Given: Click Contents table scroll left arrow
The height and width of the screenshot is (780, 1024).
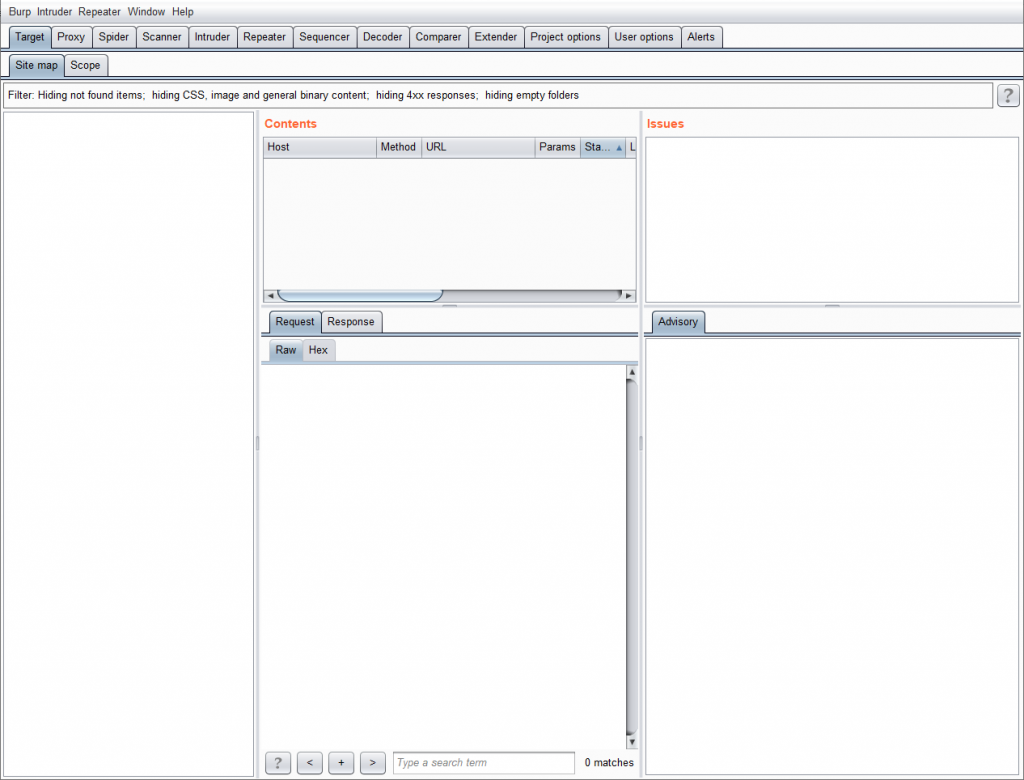Looking at the screenshot, I should click(270, 296).
